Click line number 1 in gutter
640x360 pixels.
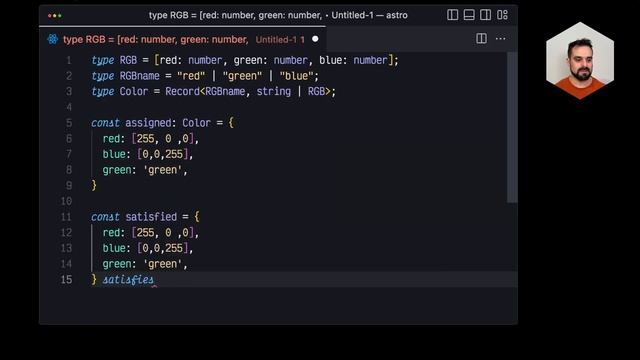point(69,60)
